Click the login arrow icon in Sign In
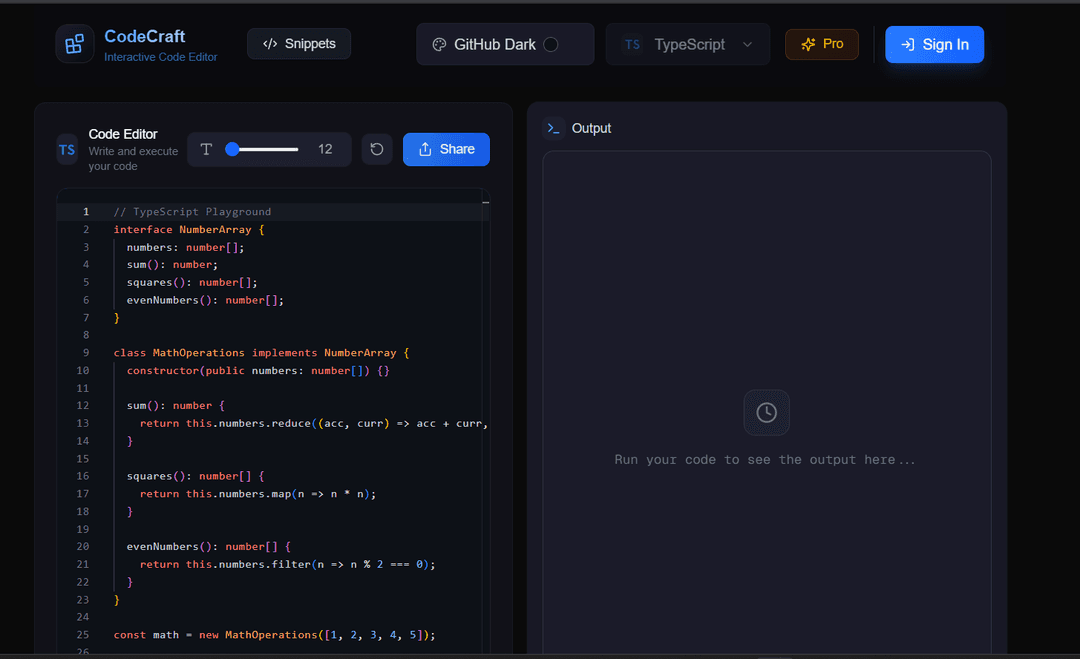Viewport: 1080px width, 659px height. pyautogui.click(x=908, y=45)
